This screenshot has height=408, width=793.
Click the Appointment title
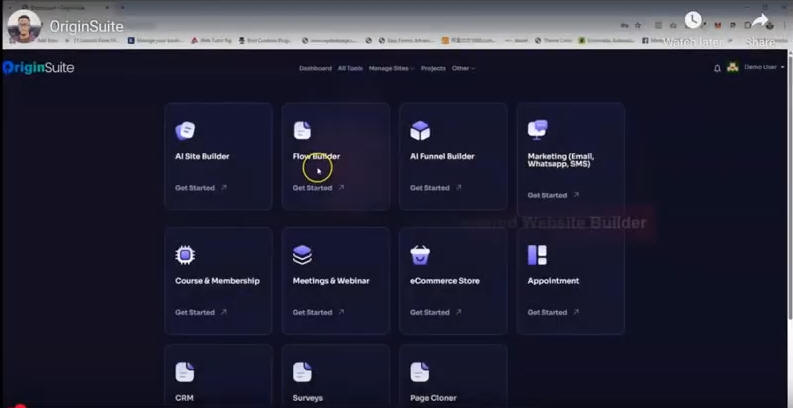553,281
